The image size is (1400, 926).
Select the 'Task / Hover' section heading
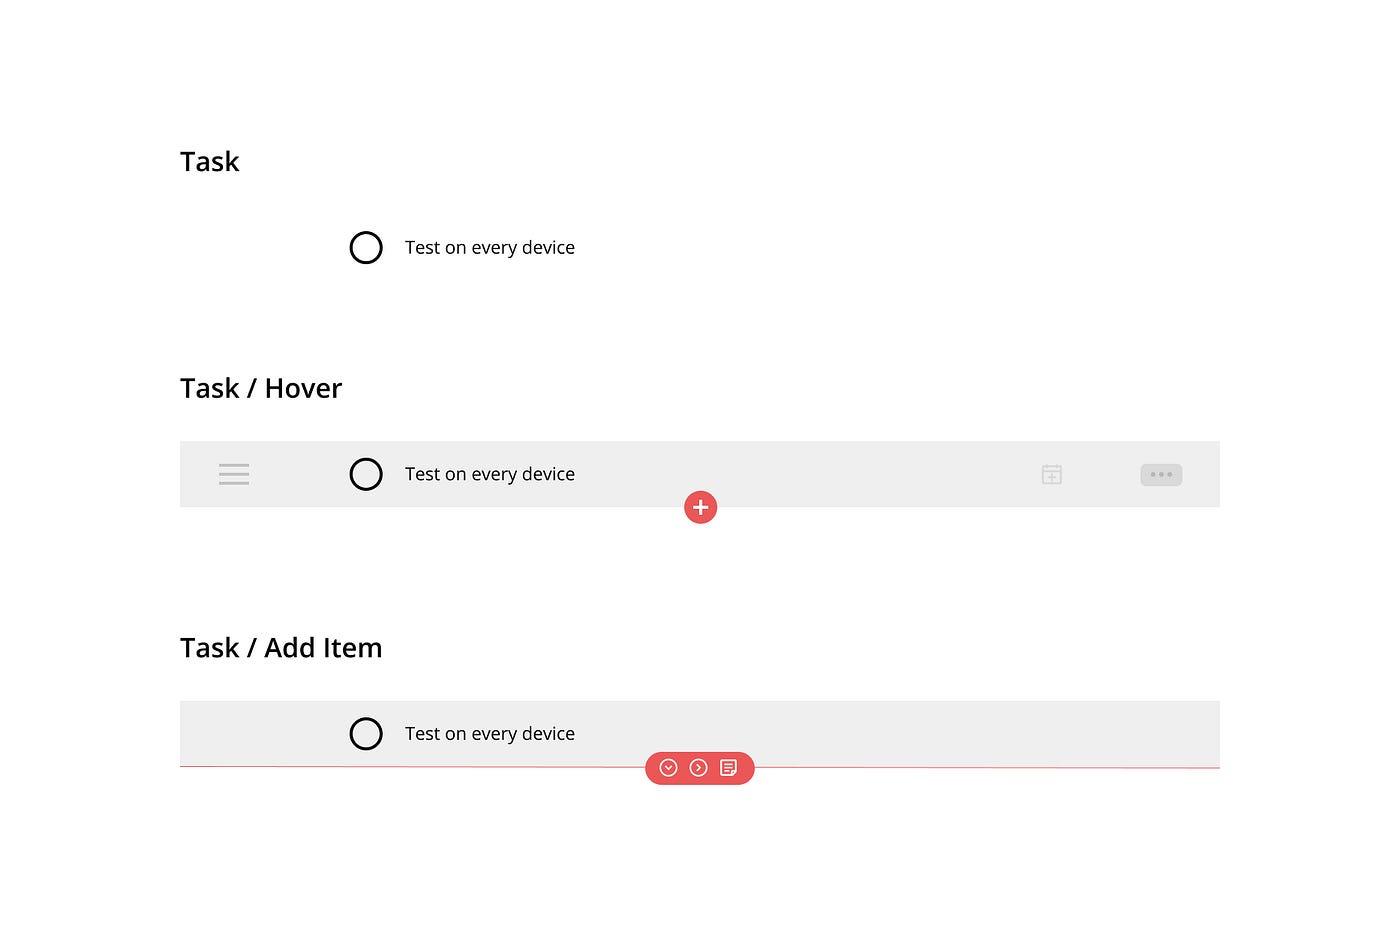(x=260, y=388)
